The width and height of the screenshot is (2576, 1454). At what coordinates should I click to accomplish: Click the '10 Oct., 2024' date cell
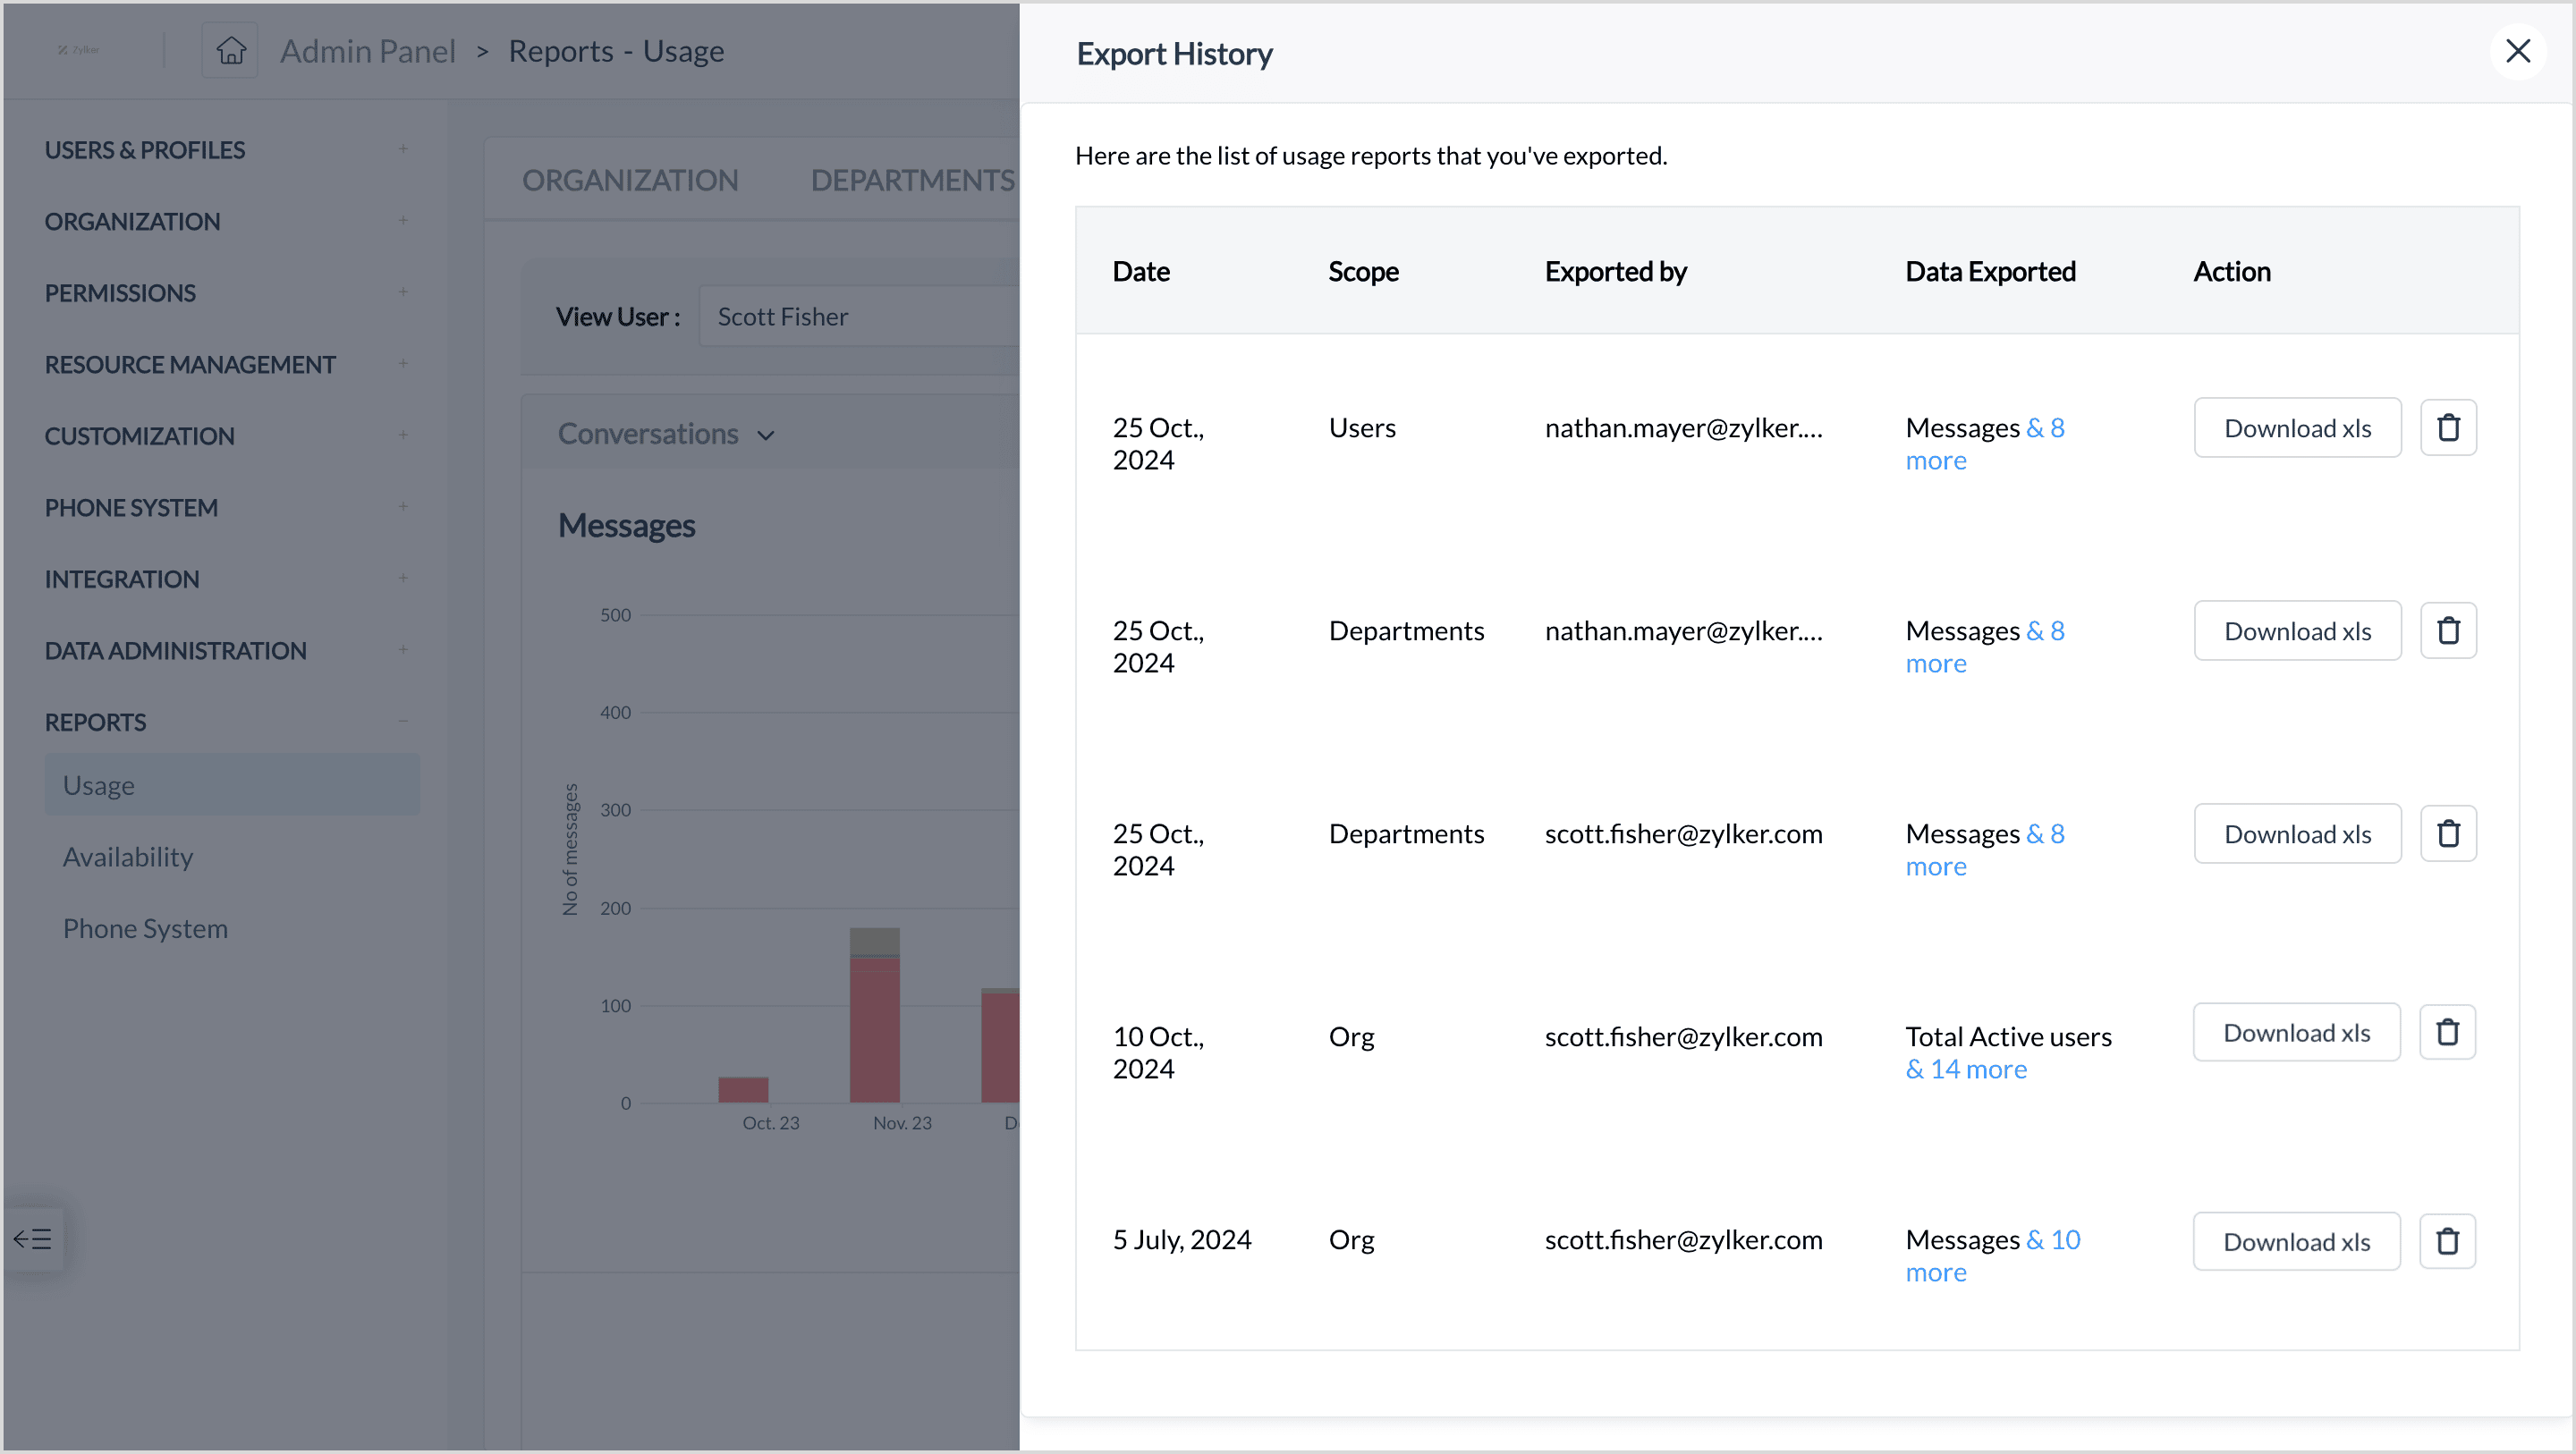tap(1158, 1053)
